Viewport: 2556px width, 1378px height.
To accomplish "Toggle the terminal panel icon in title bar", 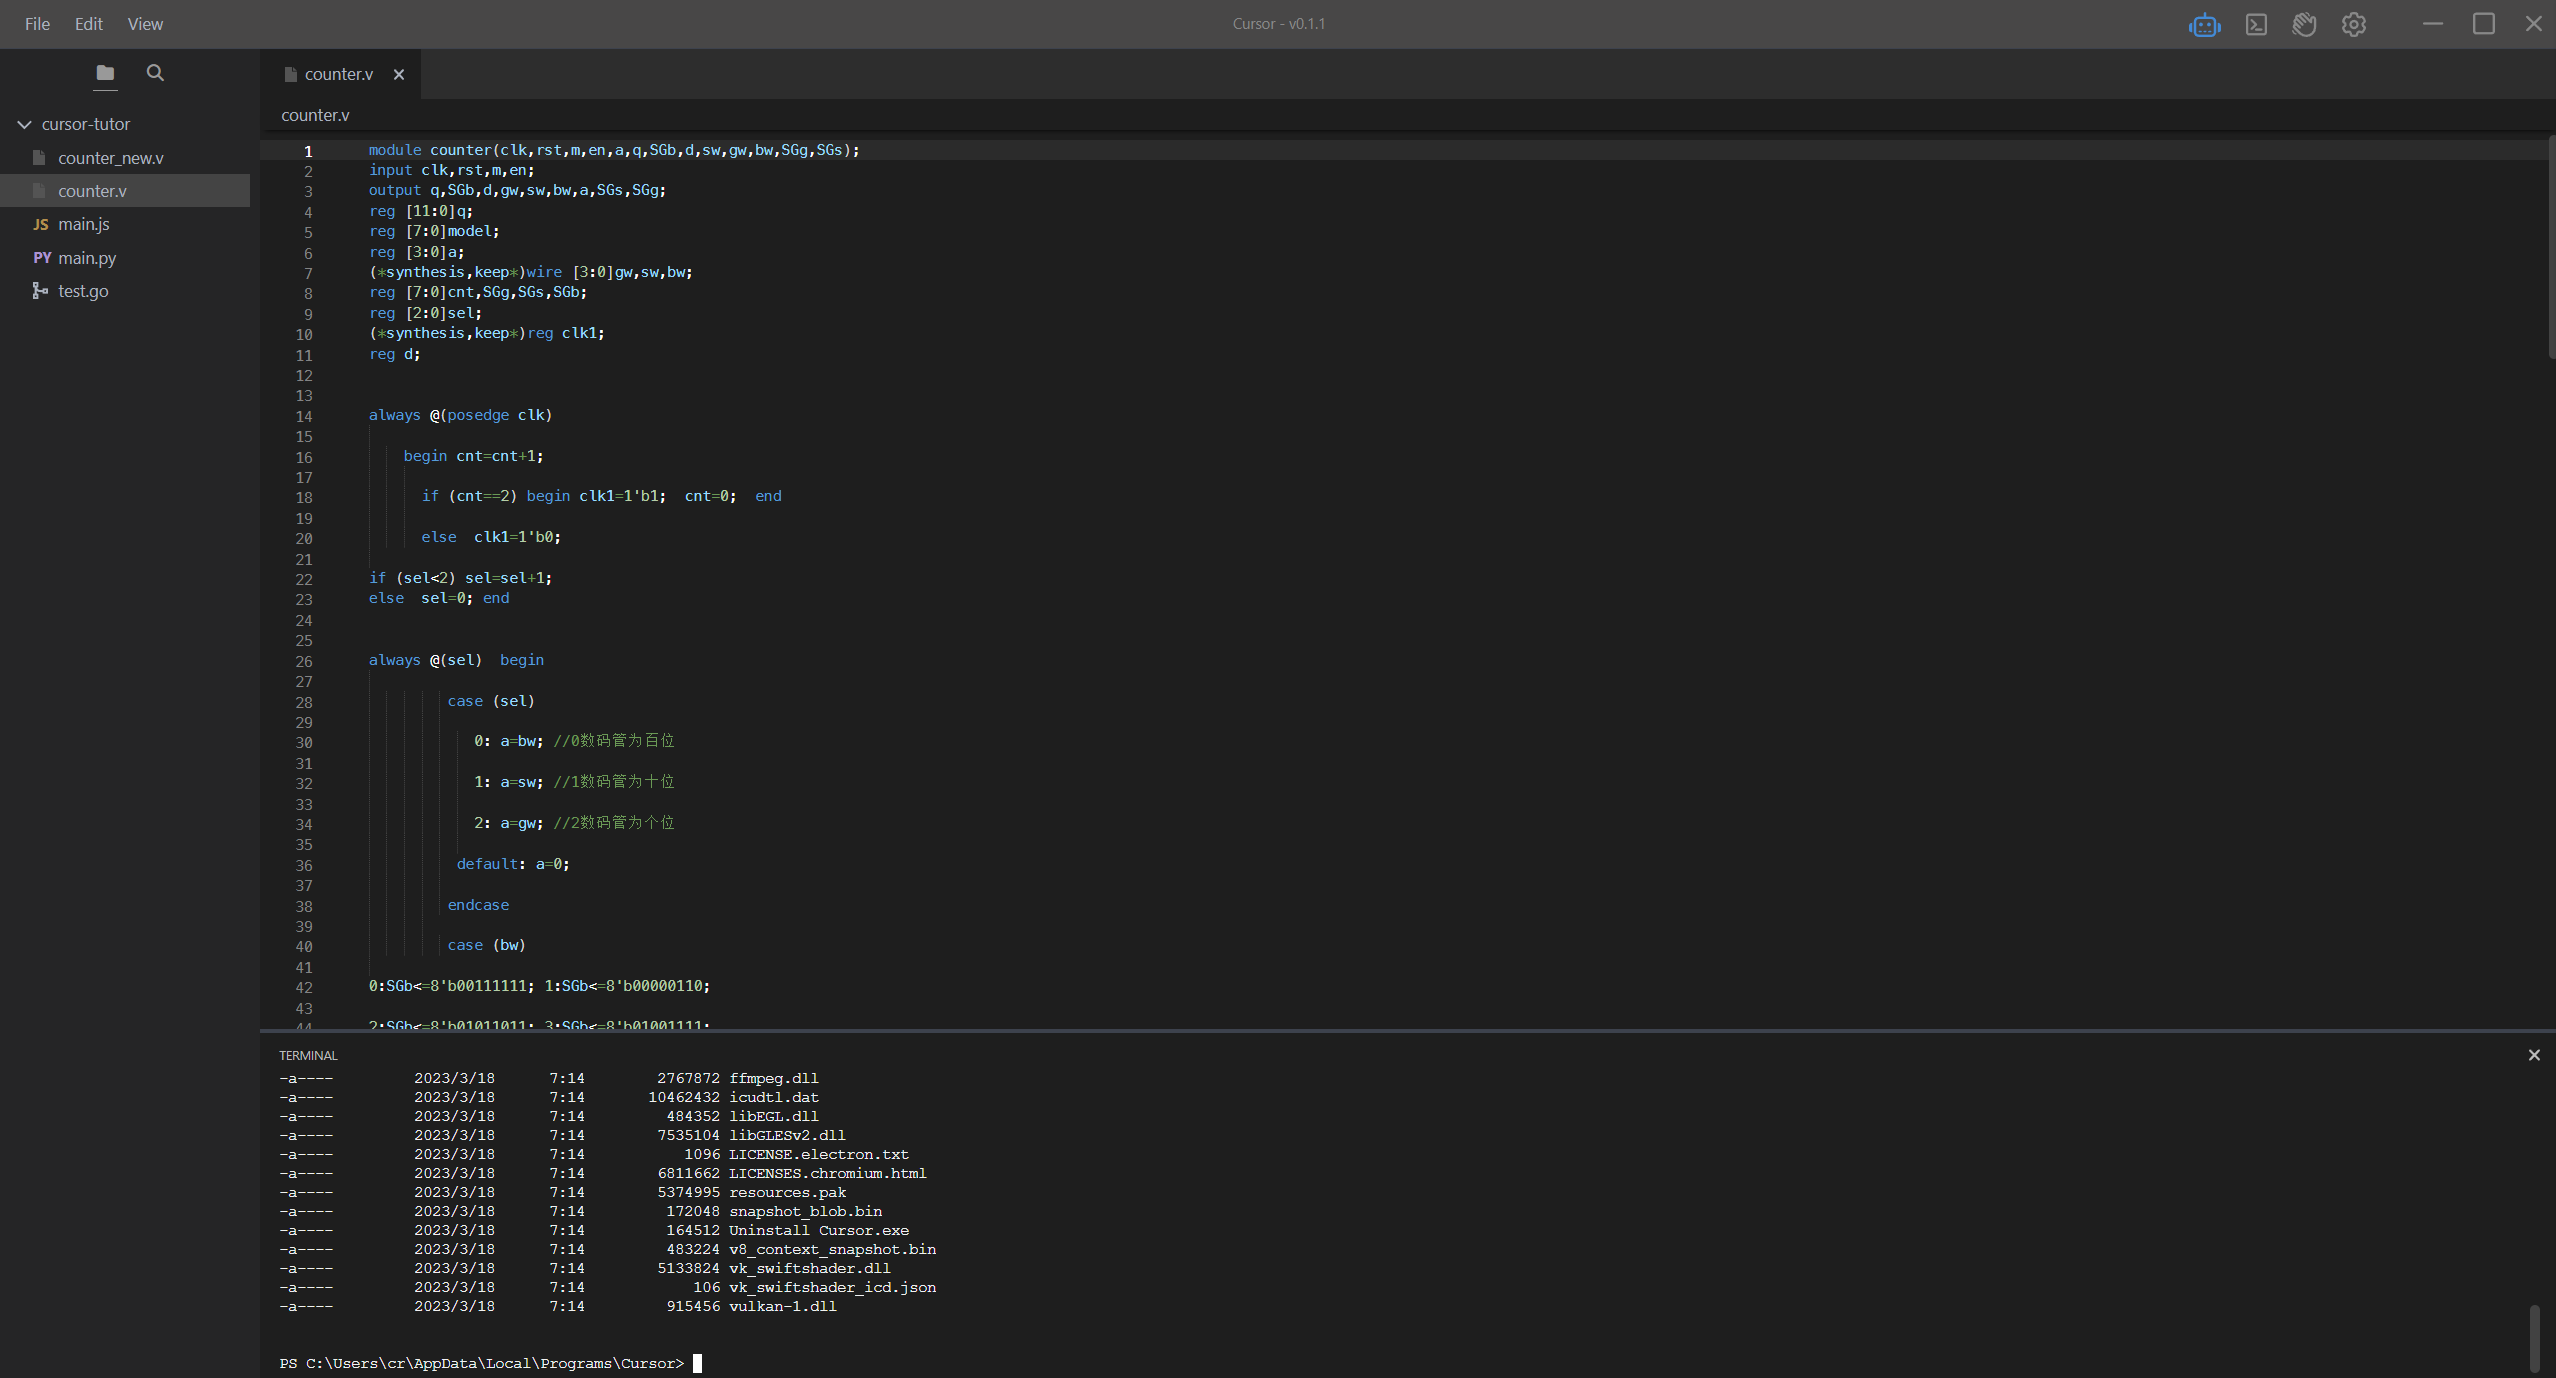I will 2256,25.
